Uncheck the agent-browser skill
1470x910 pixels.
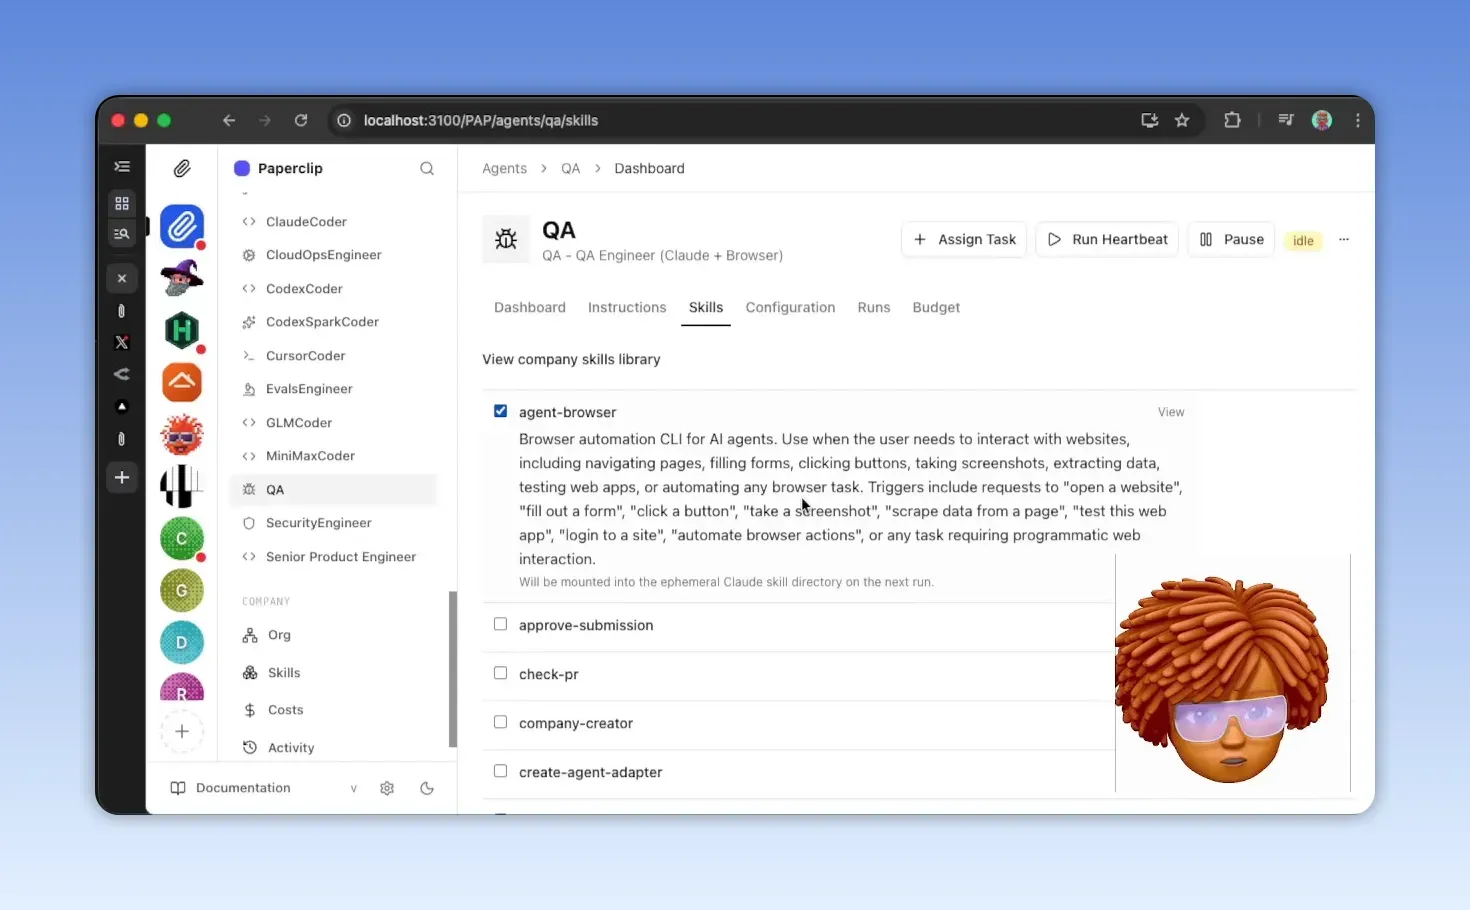[x=500, y=410]
